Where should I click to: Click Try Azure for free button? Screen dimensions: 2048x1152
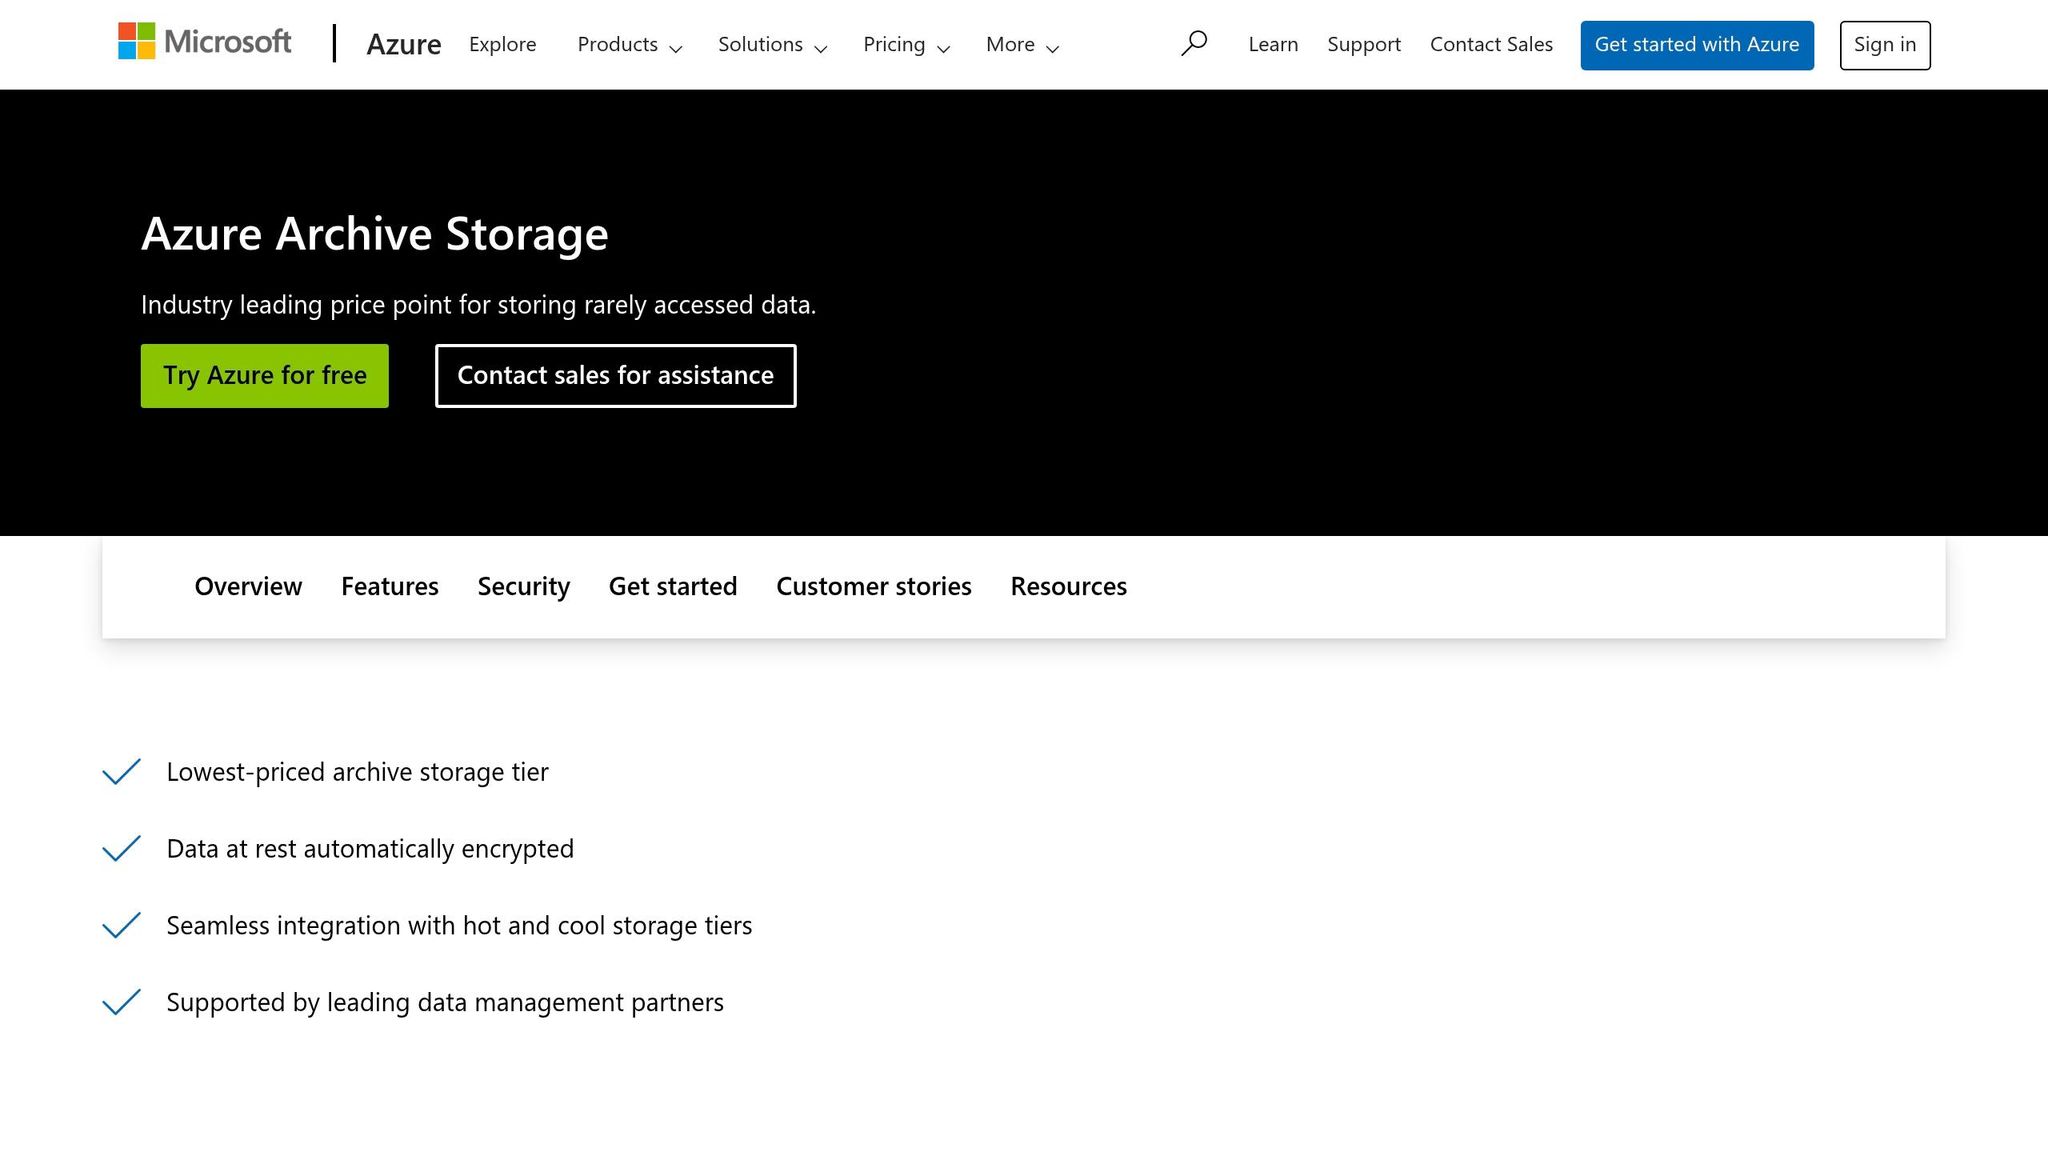pos(265,376)
